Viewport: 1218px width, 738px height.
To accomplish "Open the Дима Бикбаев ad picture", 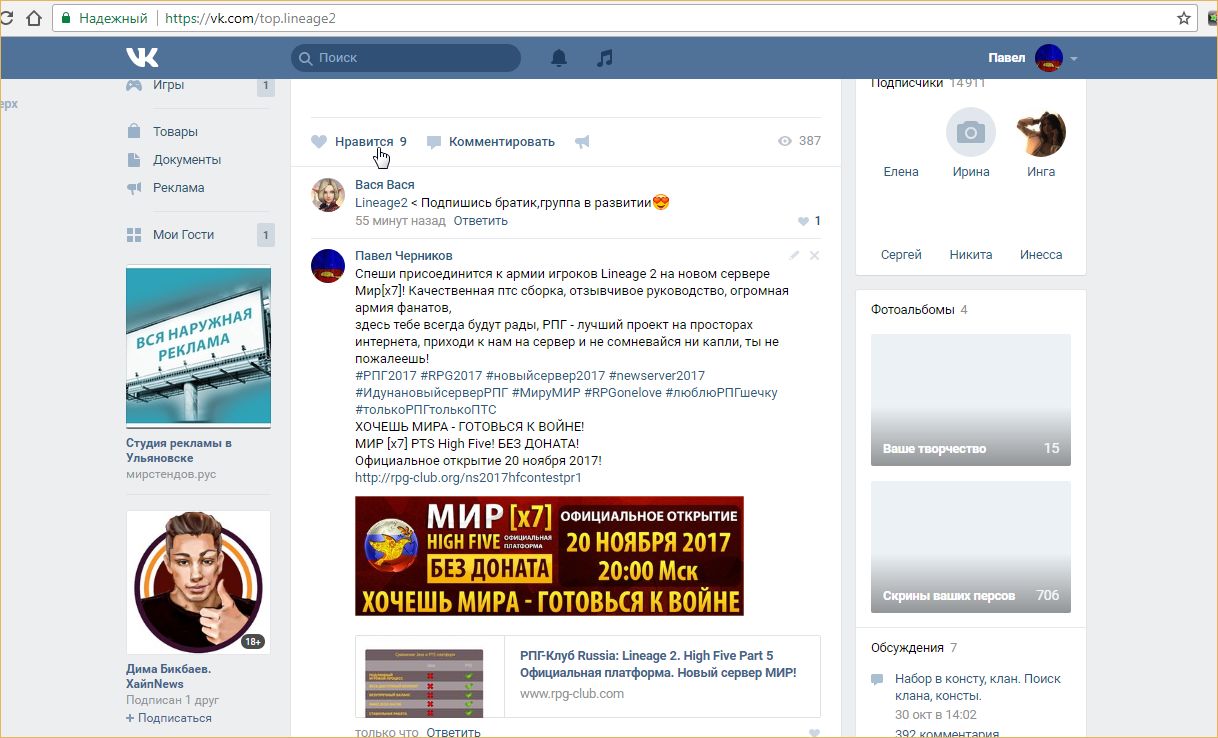I will point(198,583).
